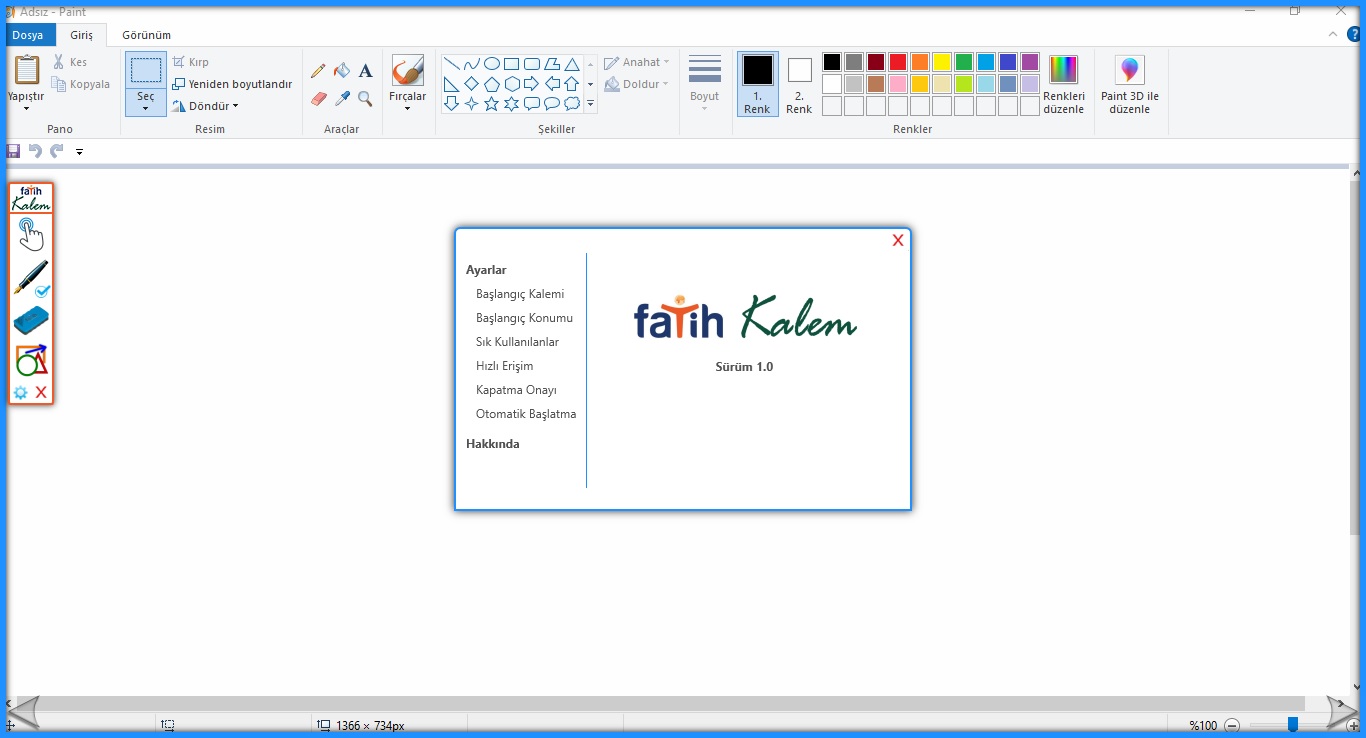1366x738 pixels.
Task: Select 2. Renk background color
Action: 799,84
